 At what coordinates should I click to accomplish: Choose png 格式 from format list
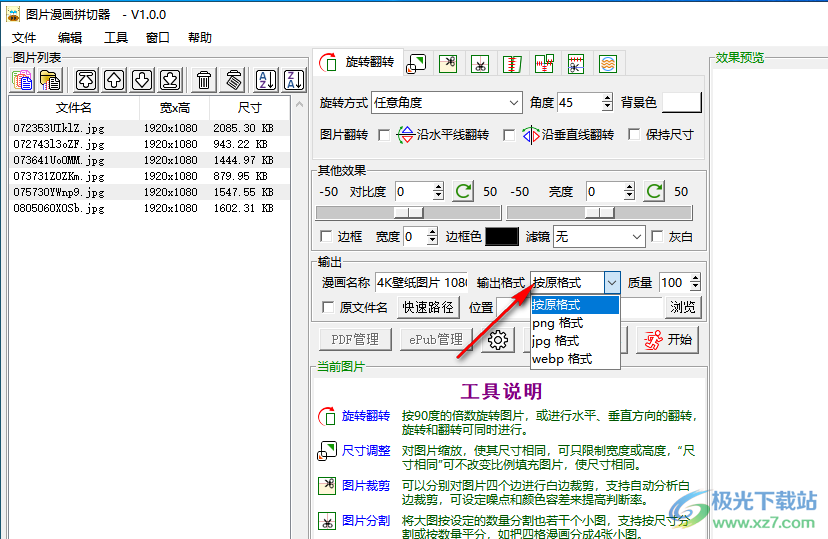(575, 323)
